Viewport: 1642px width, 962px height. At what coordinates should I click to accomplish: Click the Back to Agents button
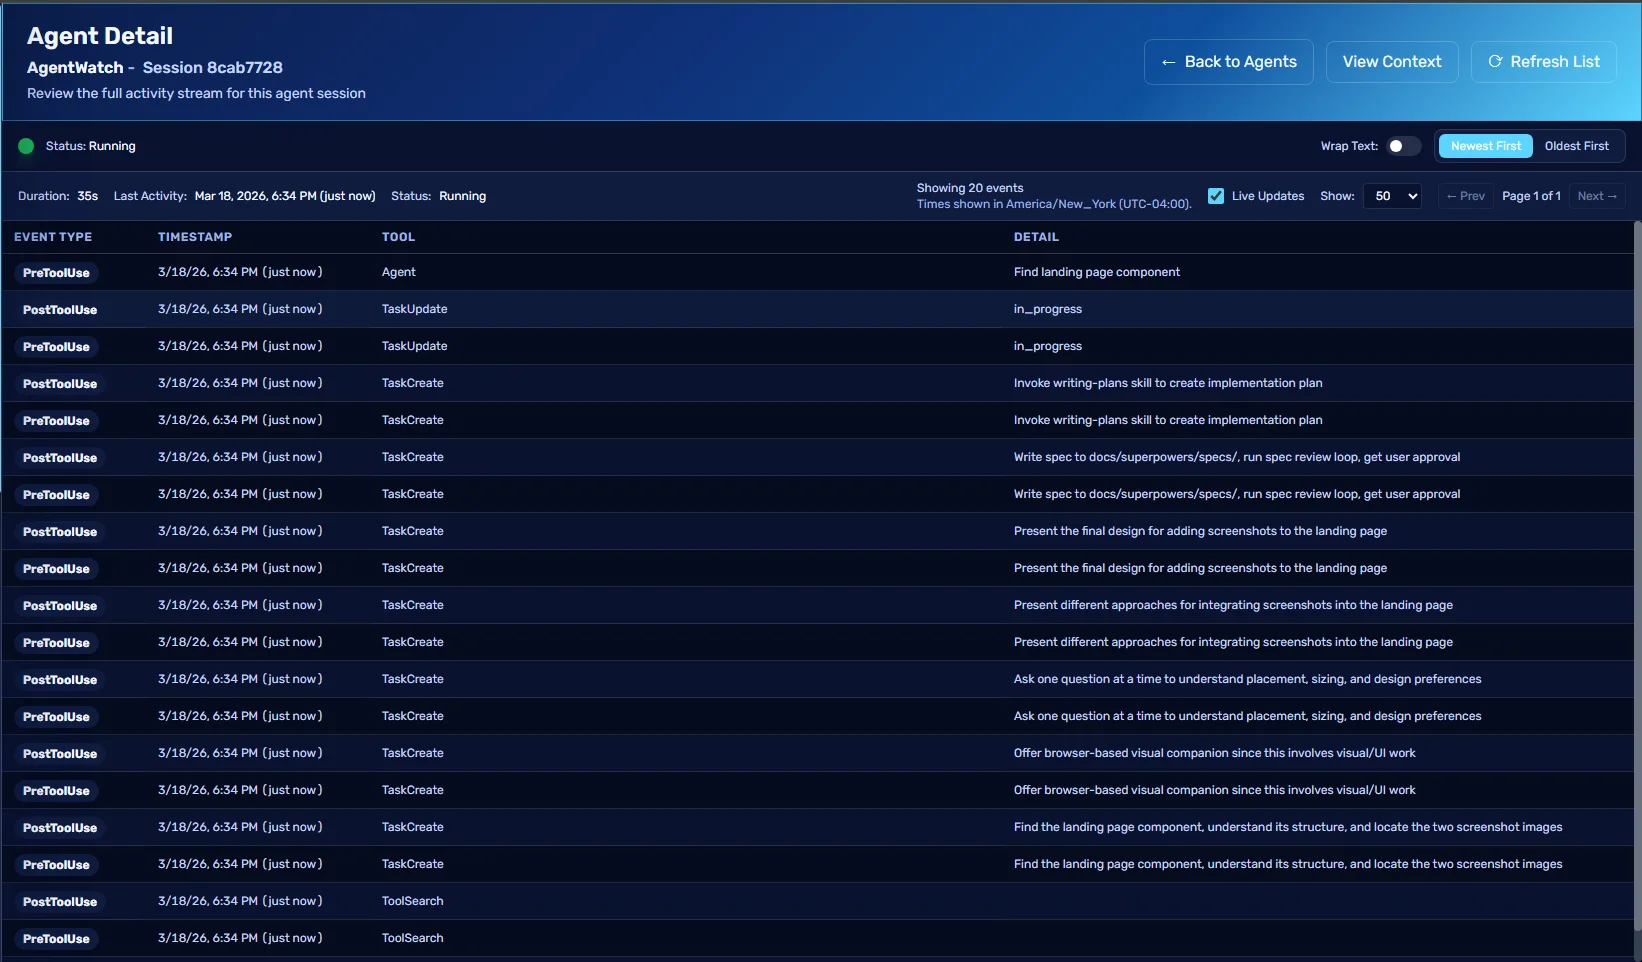point(1228,61)
